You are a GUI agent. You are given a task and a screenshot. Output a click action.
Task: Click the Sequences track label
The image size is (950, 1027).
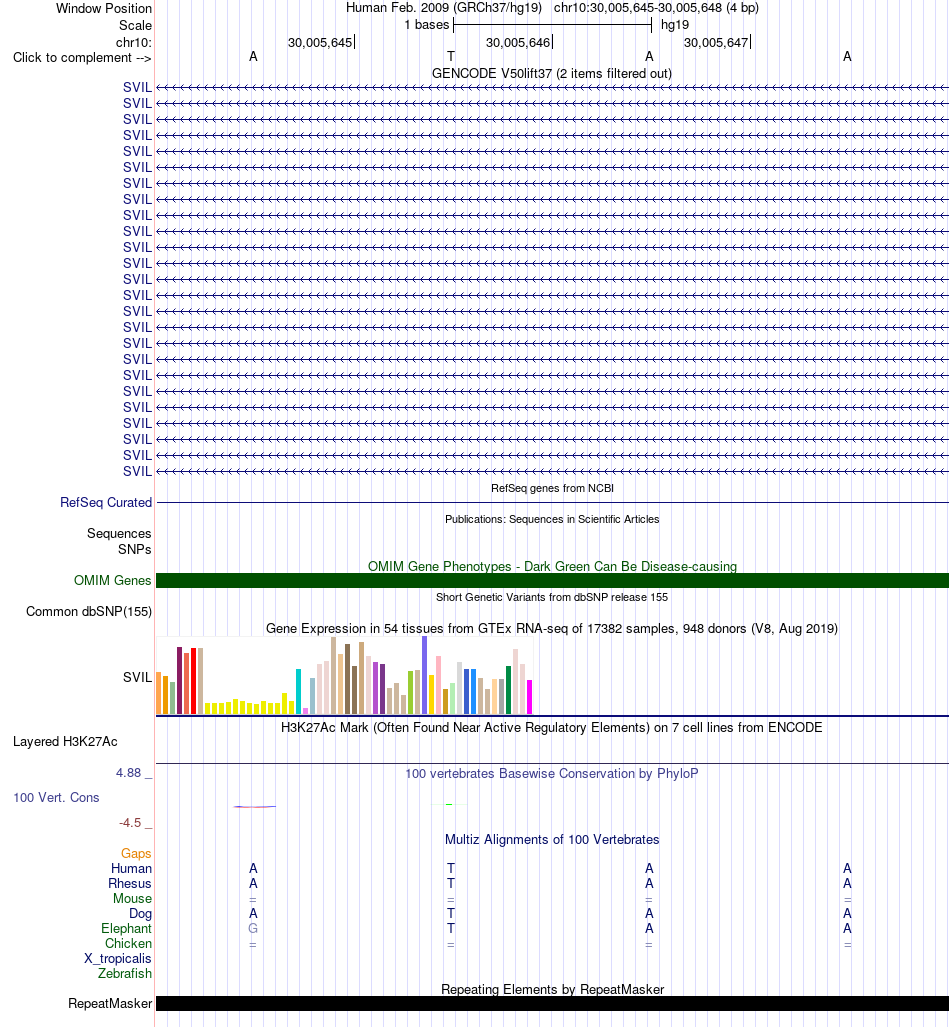click(x=119, y=534)
